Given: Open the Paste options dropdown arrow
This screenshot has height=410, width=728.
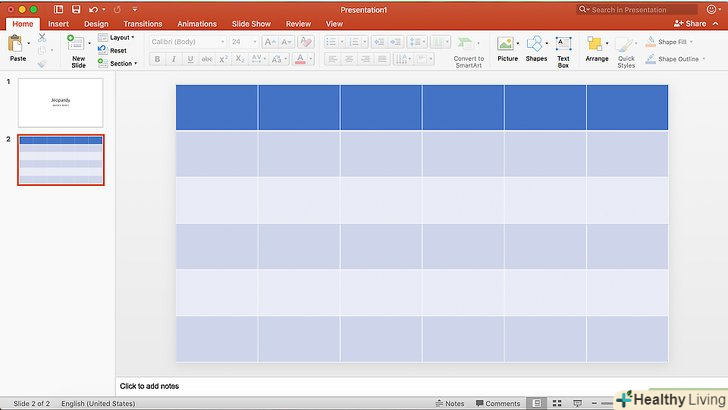Looking at the screenshot, I should point(29,43).
